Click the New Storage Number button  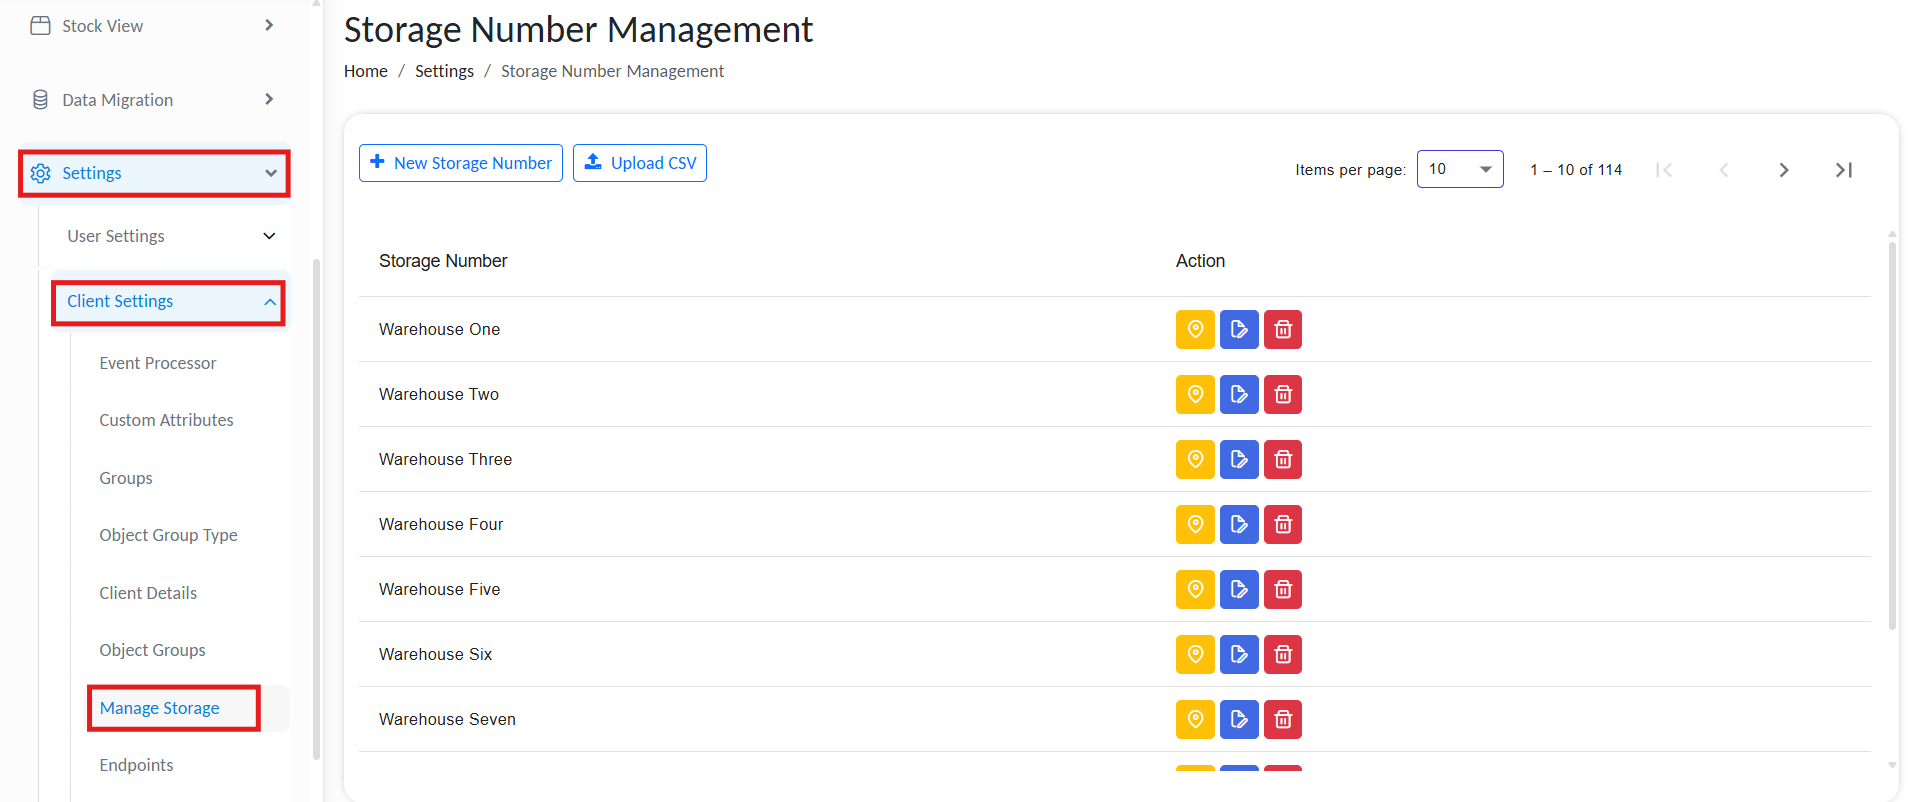(x=460, y=163)
